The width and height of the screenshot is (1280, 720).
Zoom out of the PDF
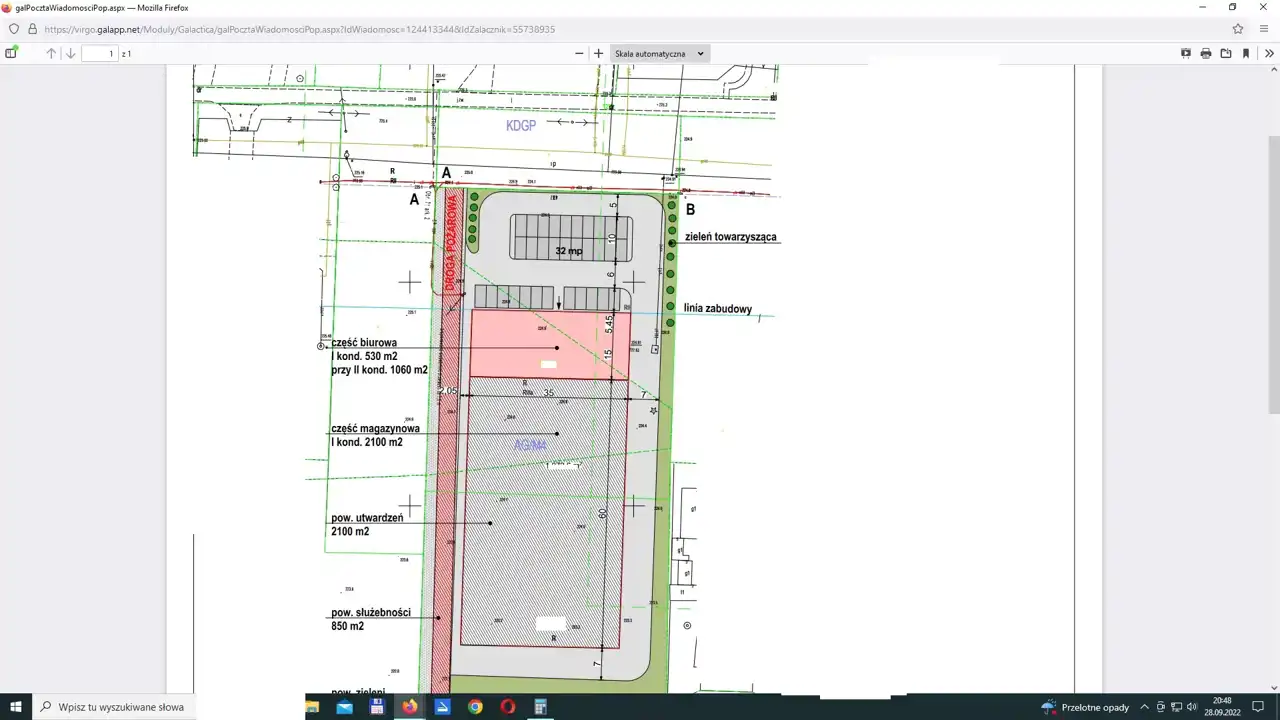[579, 53]
